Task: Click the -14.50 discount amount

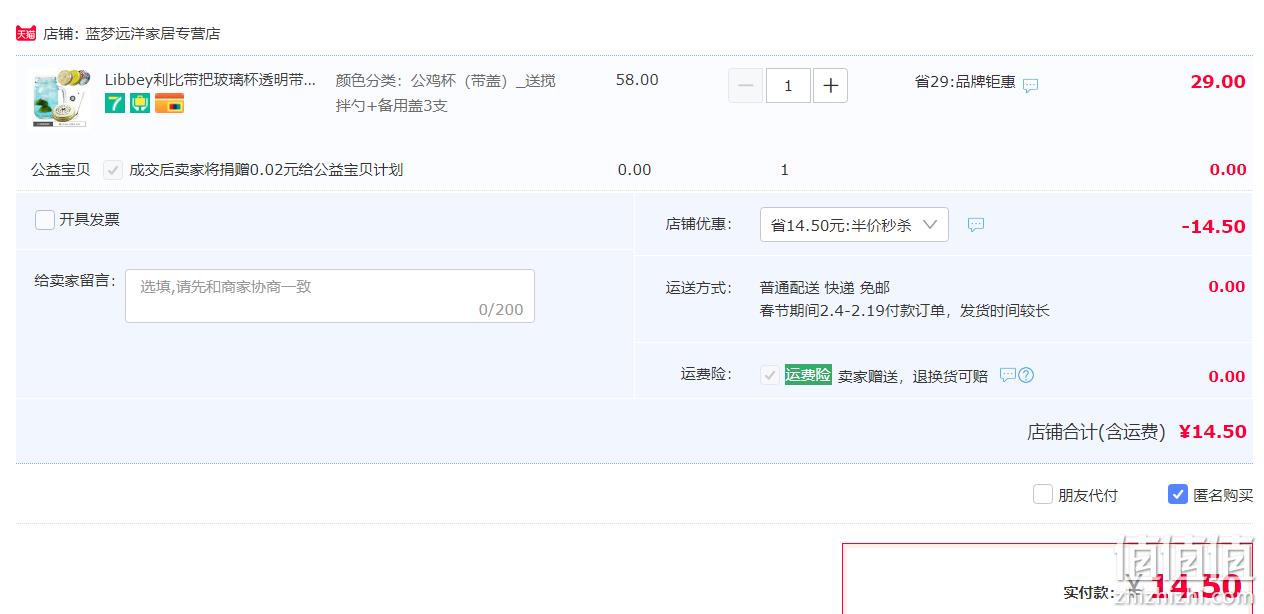Action: pos(1214,227)
